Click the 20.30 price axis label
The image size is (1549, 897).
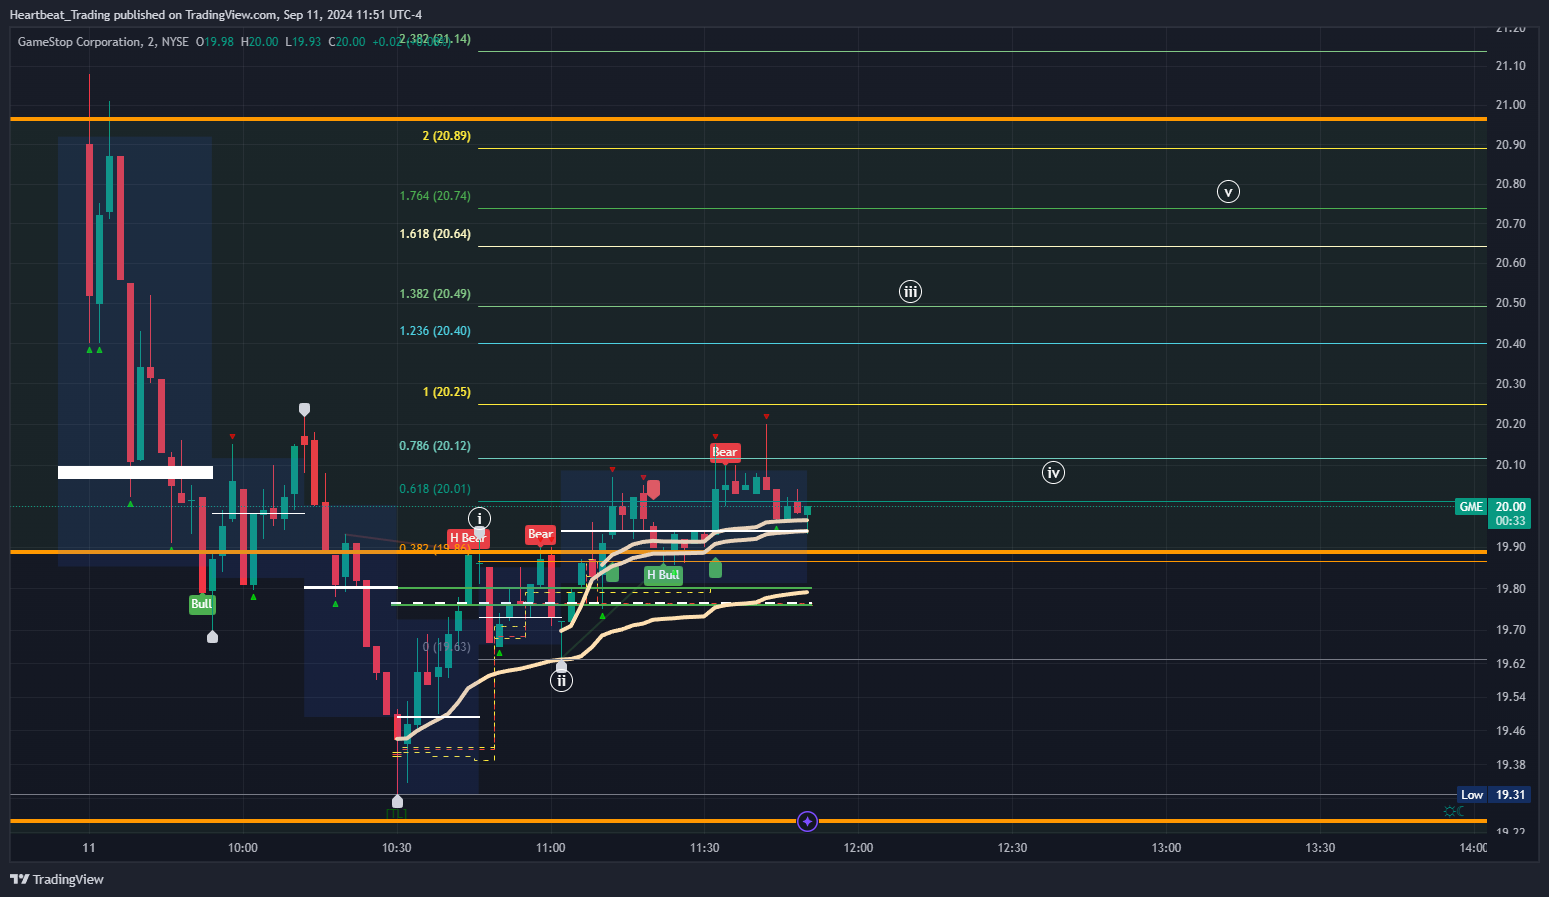[1510, 384]
